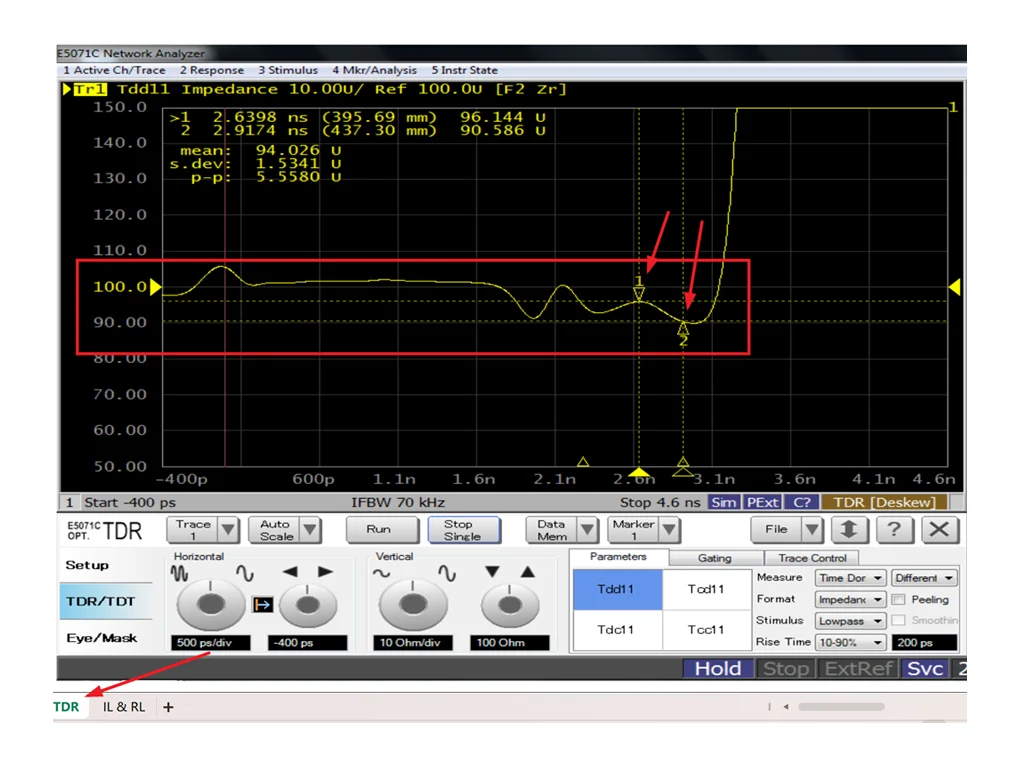Screen dimensions: 1024x765
Task: Click the orange arrow marker-to-start icon
Action: (263, 604)
